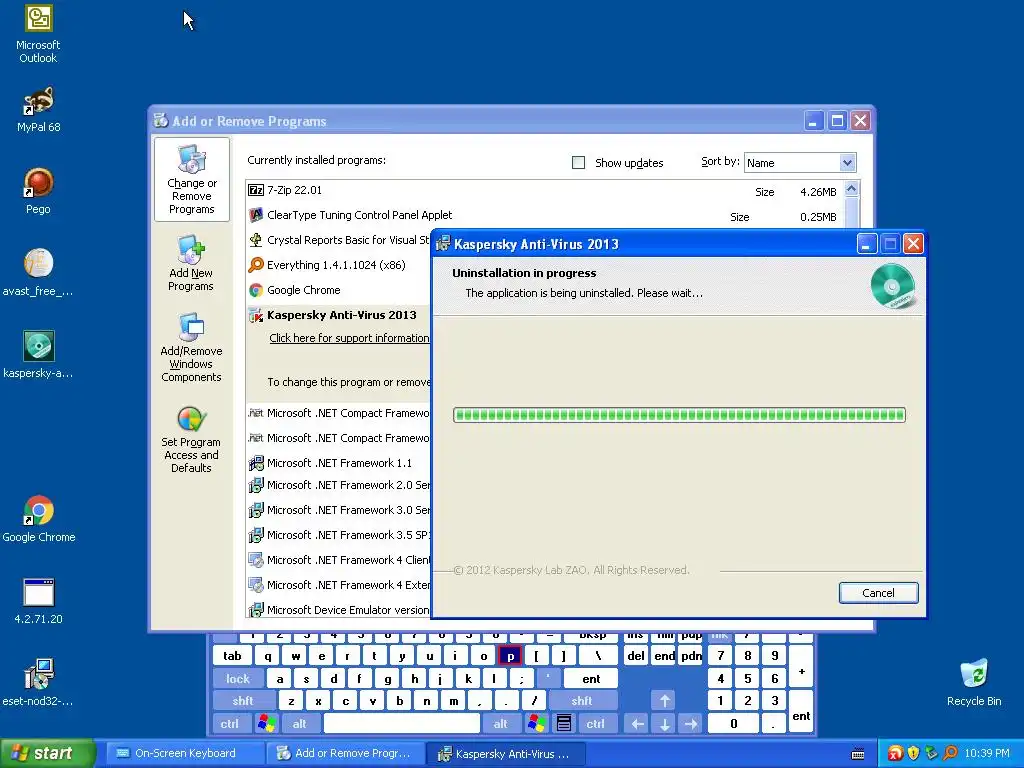Image resolution: width=1024 pixels, height=768 pixels.
Task: Click numpad 5 key on on-screen keyboard
Action: pos(747,679)
